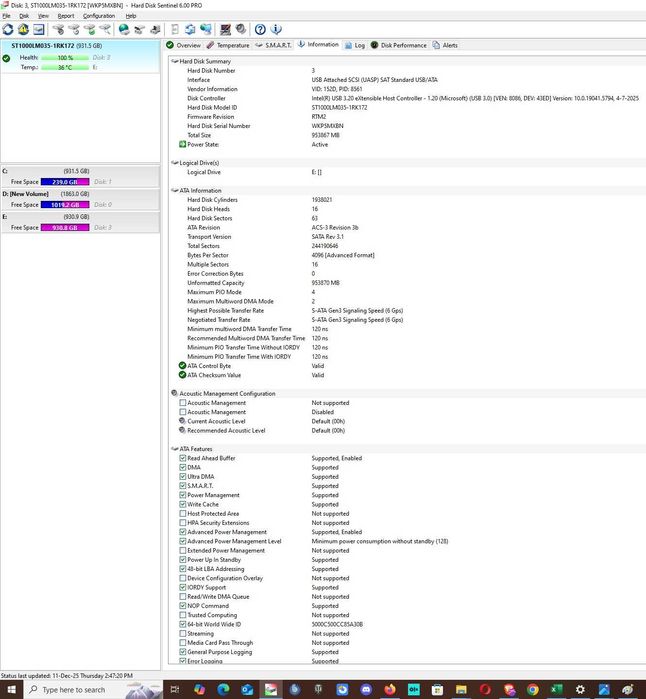Select the C: drive partition entry
This screenshot has height=699, width=646.
(x=80, y=177)
